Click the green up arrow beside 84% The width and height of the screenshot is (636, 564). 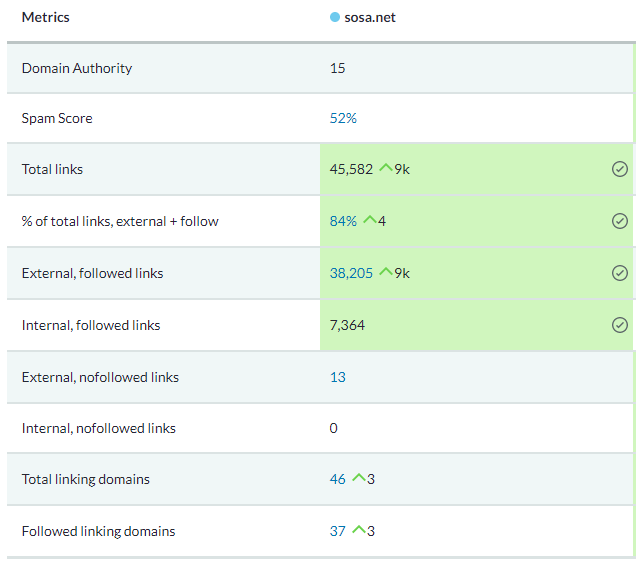370,219
